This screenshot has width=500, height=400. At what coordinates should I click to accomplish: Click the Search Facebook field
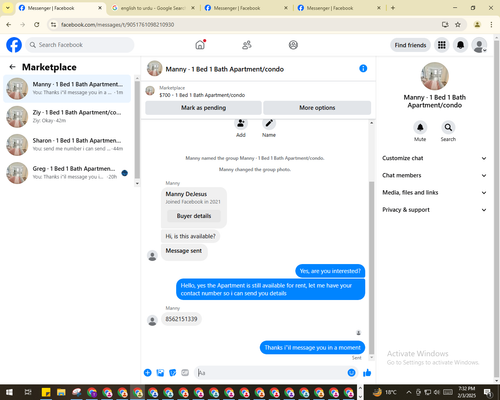click(x=80, y=45)
